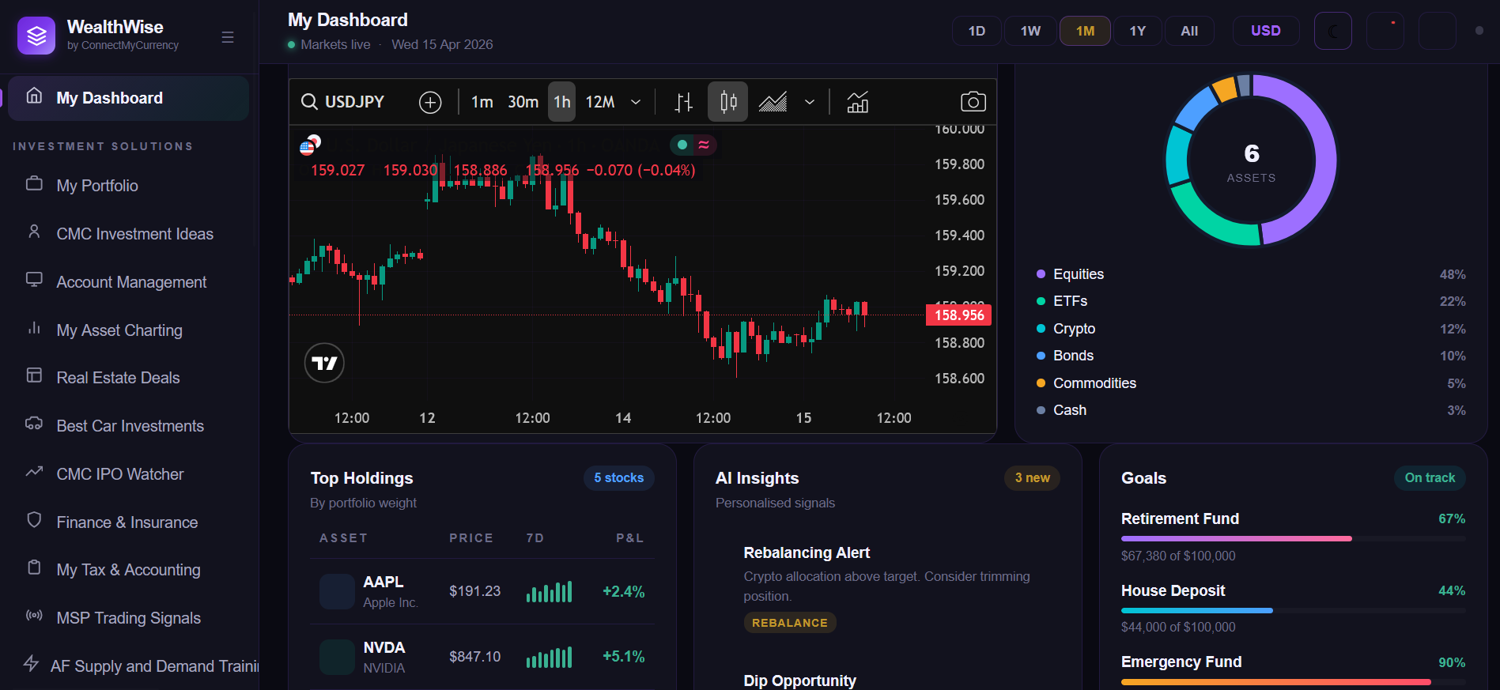Go to CMC IPO Watcher

(120, 474)
